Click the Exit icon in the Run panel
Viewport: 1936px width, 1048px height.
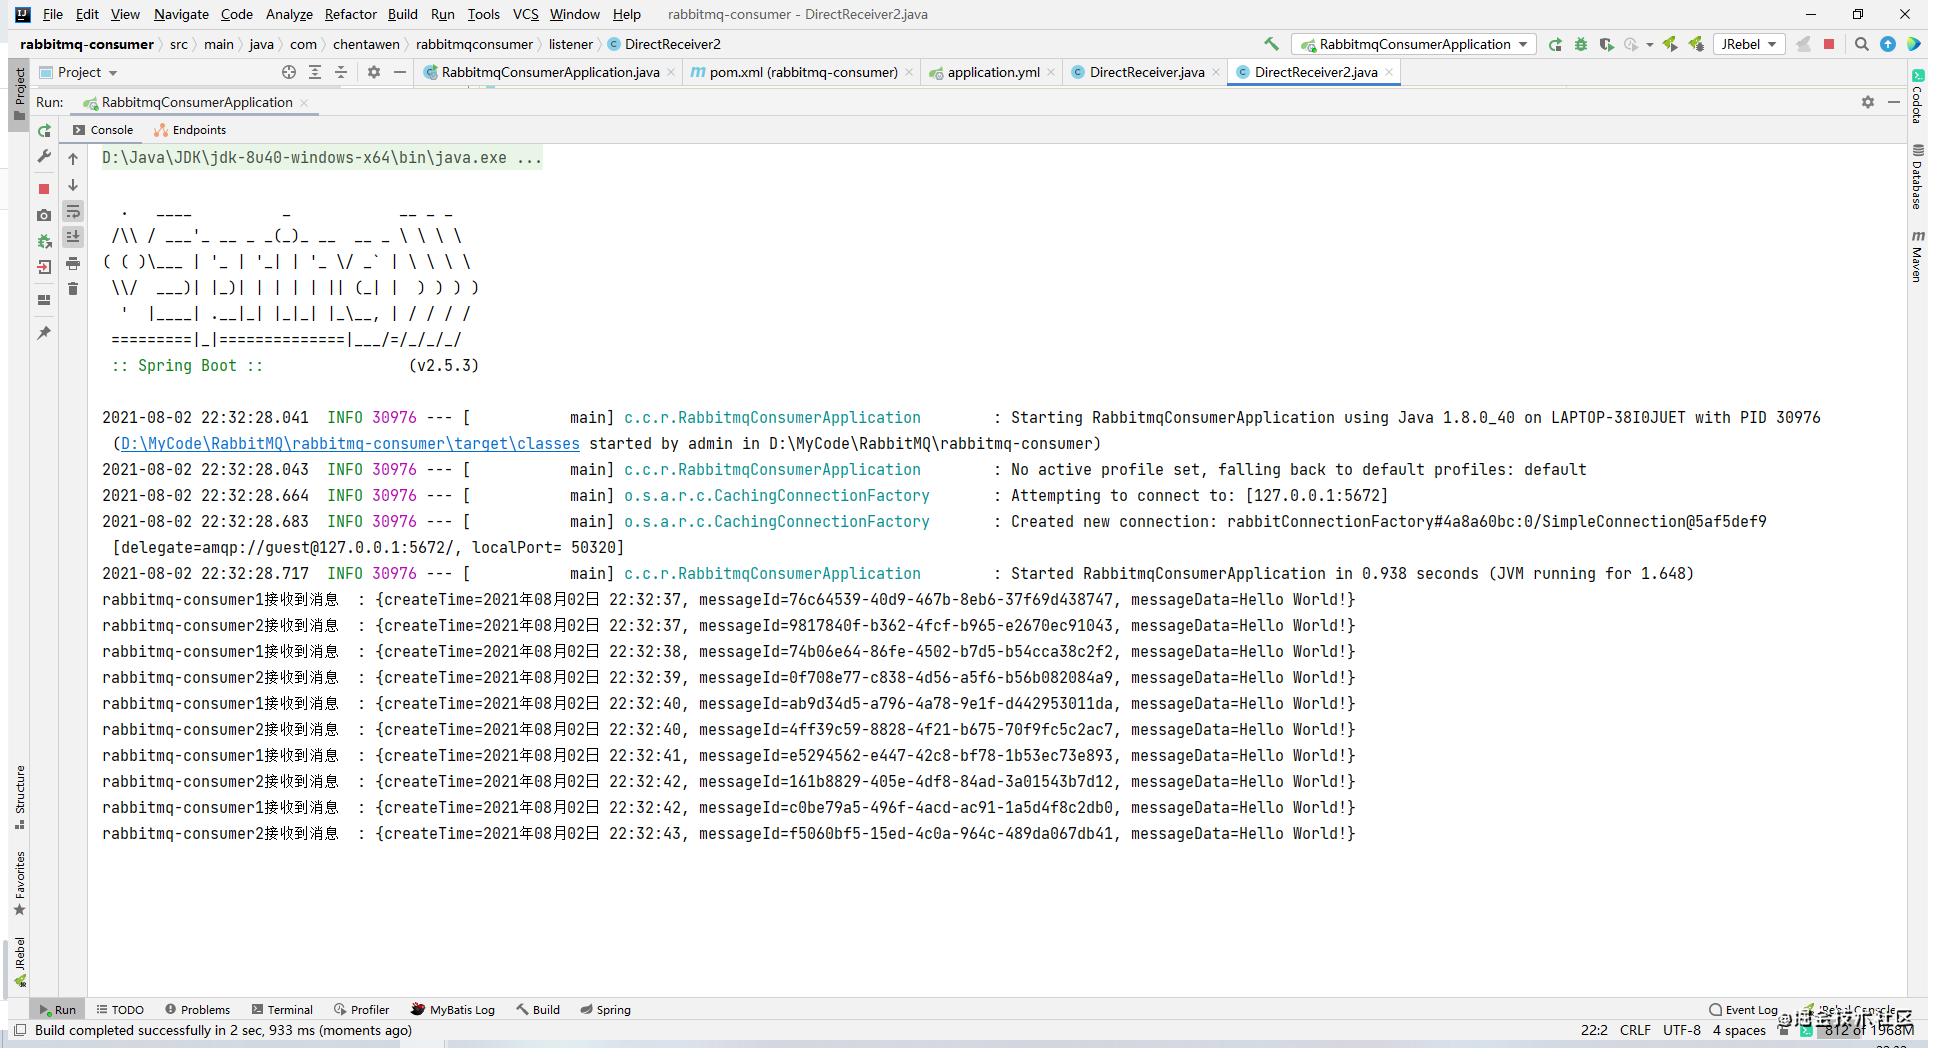click(x=44, y=267)
